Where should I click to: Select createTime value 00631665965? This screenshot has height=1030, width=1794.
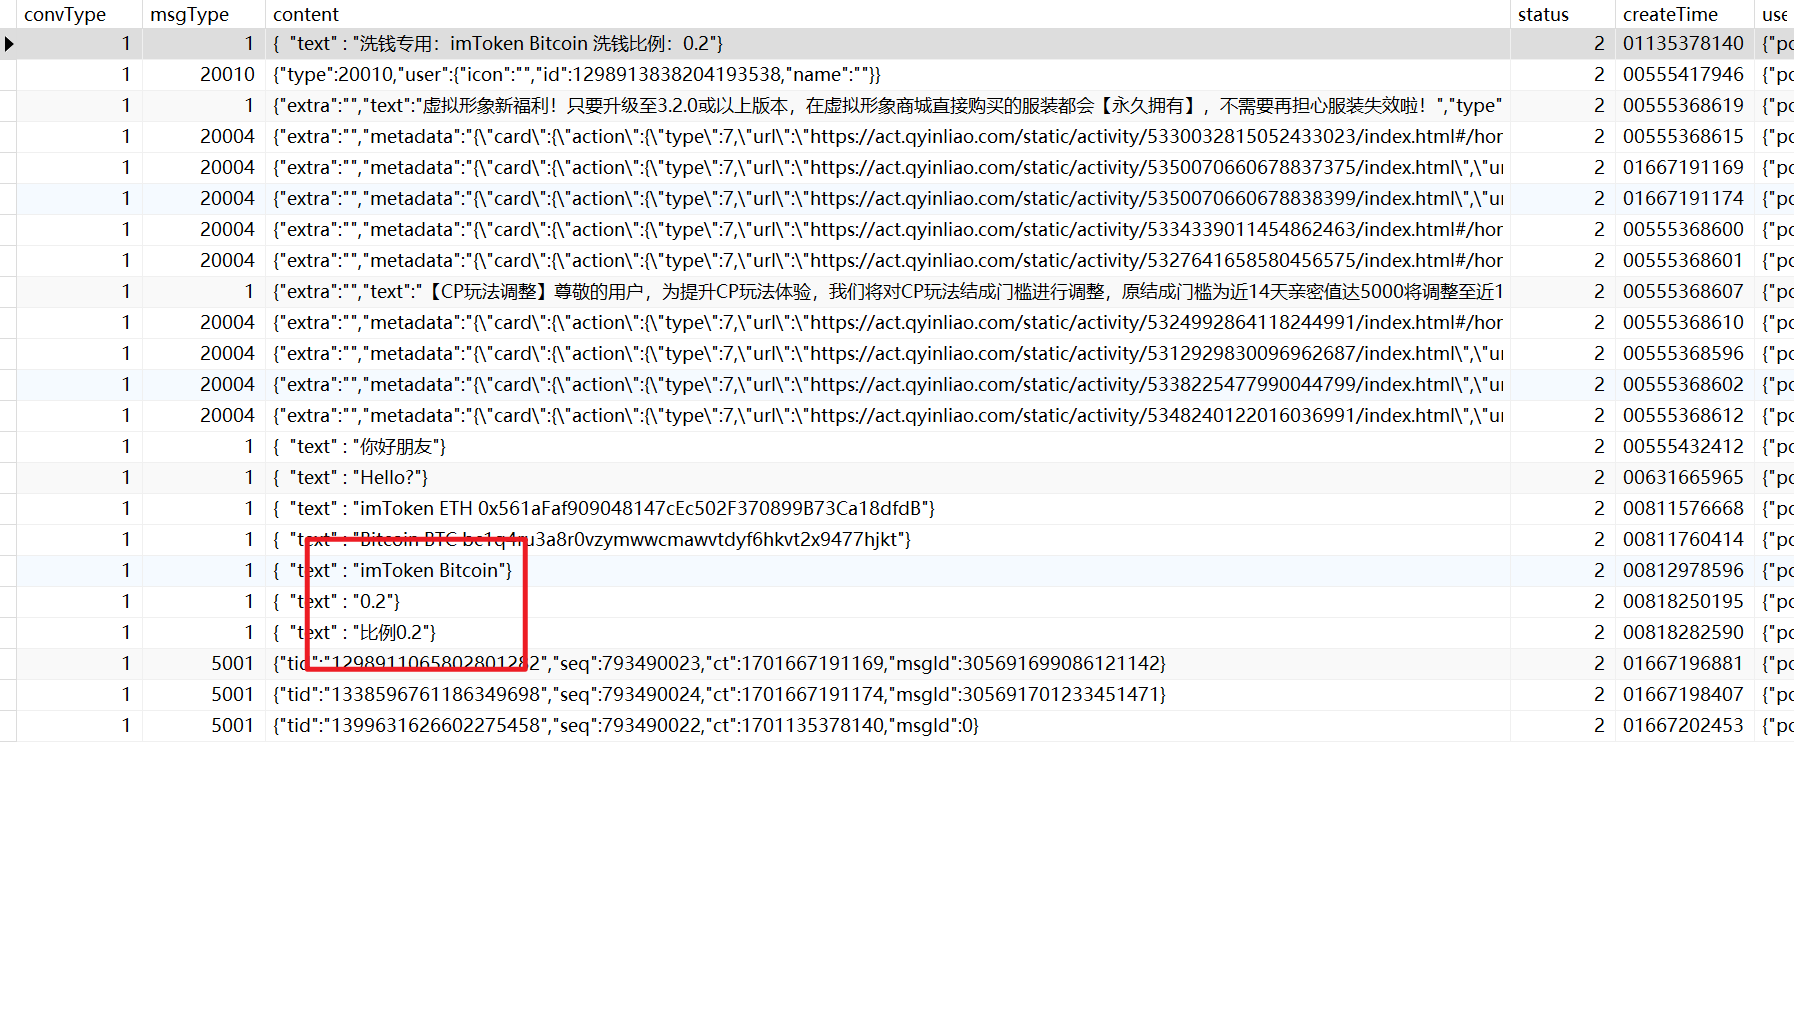(x=1684, y=477)
